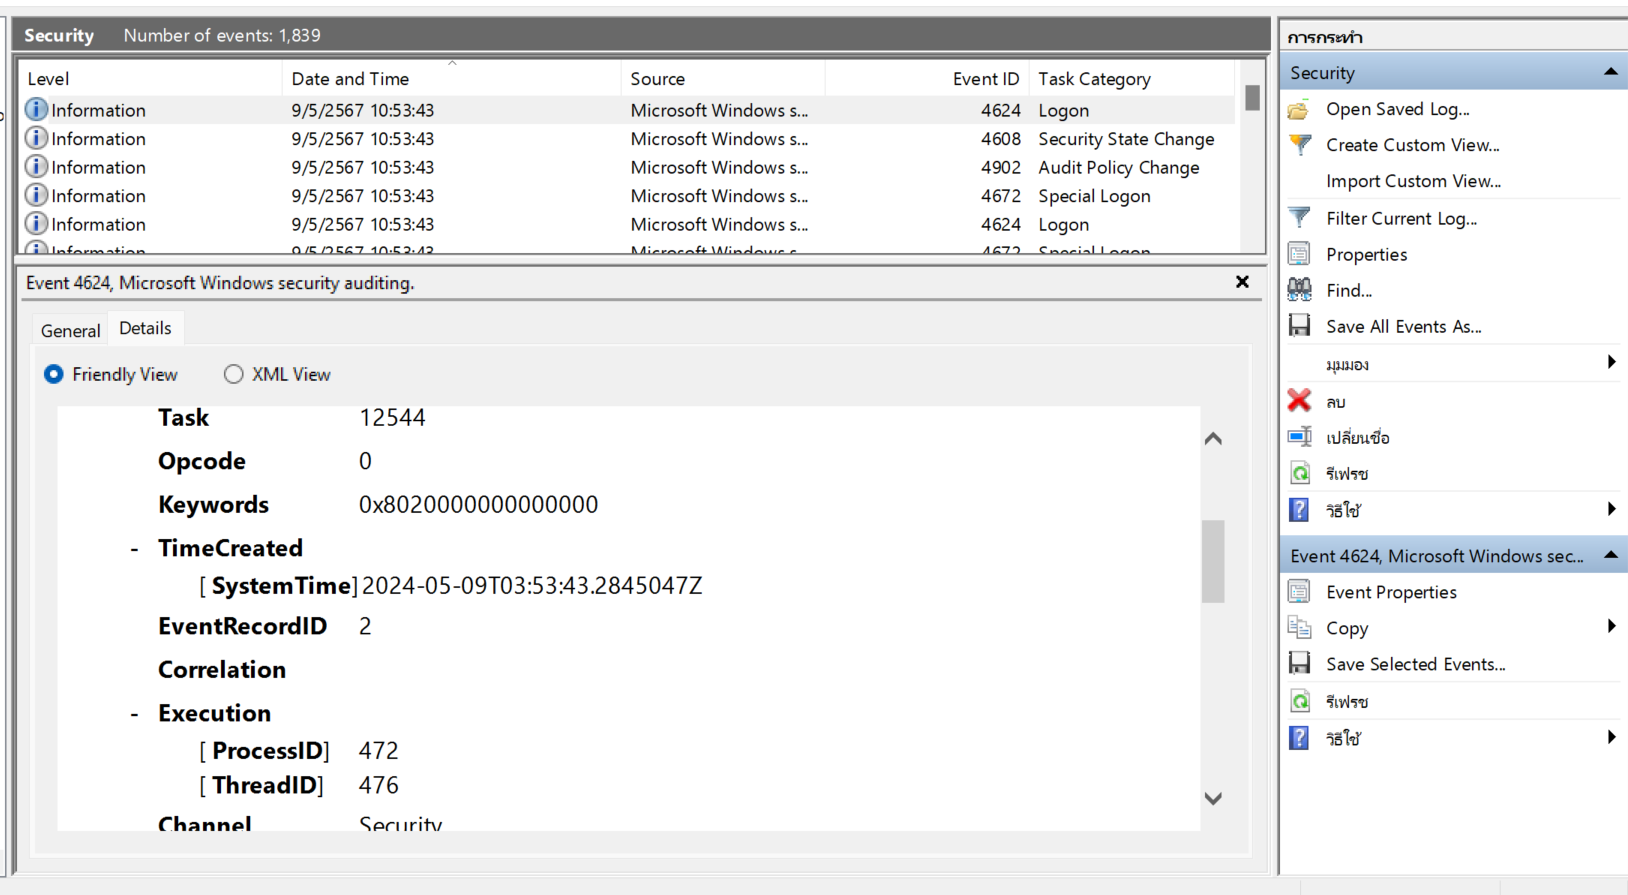Collapse the Security actions section header
This screenshot has height=895, width=1628.
point(1610,72)
